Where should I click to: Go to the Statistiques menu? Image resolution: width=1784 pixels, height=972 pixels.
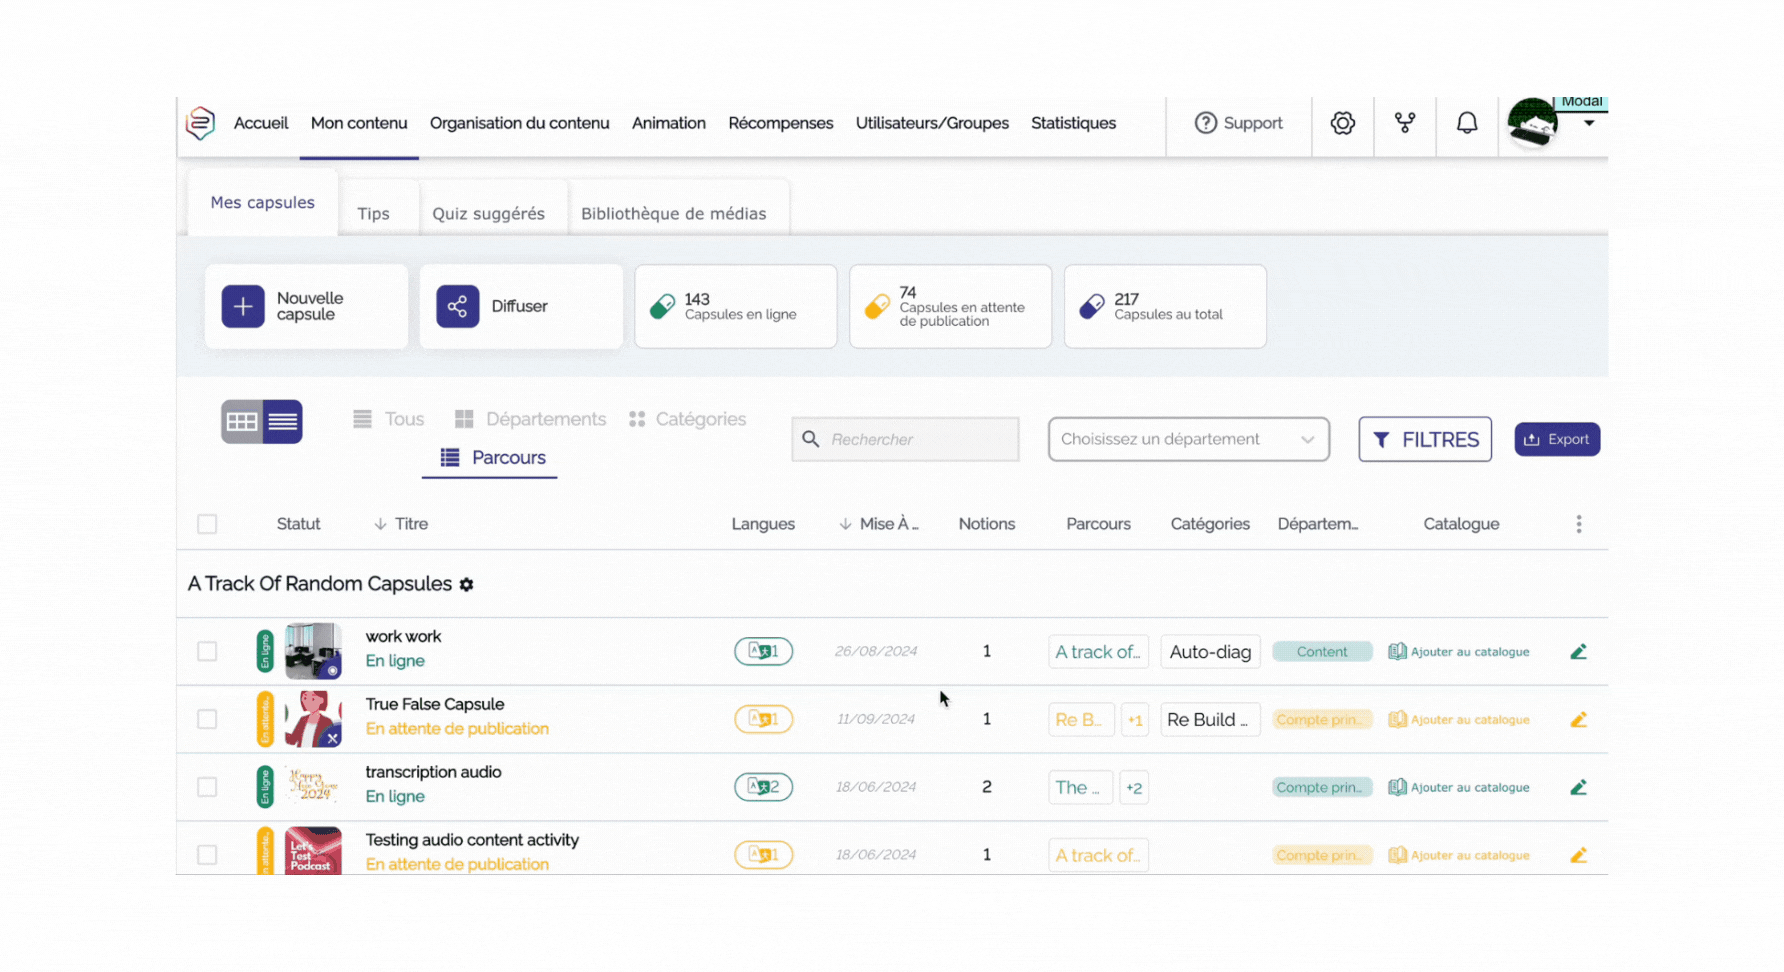tap(1073, 123)
